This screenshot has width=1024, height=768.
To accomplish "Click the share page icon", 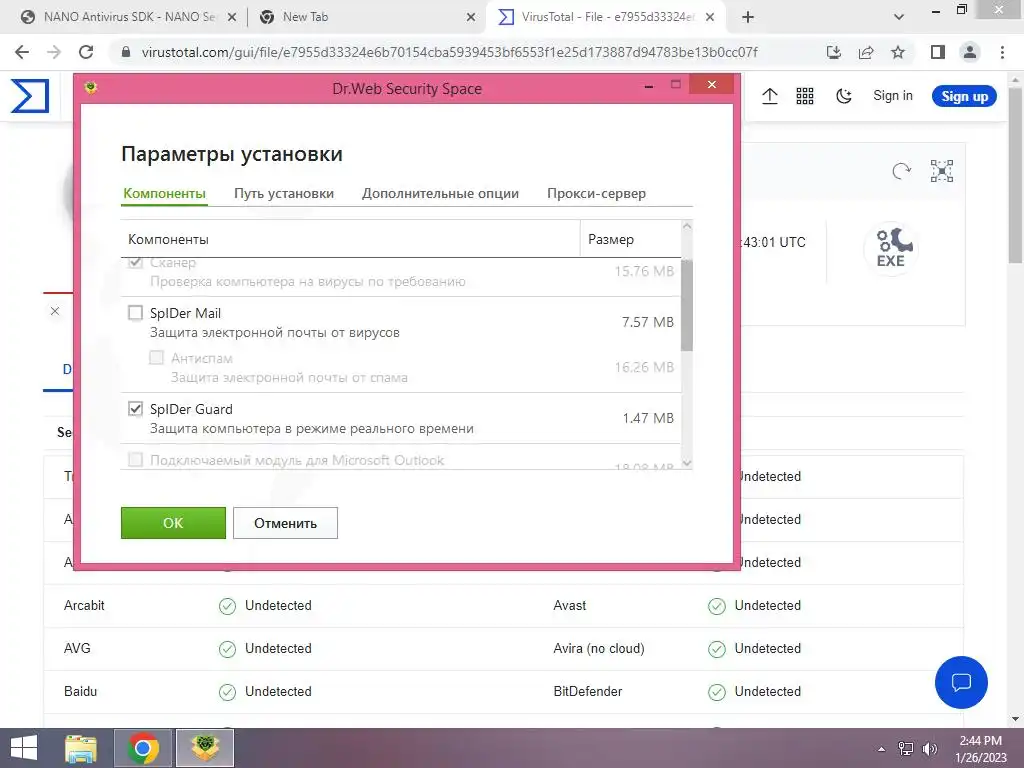I will tap(866, 52).
